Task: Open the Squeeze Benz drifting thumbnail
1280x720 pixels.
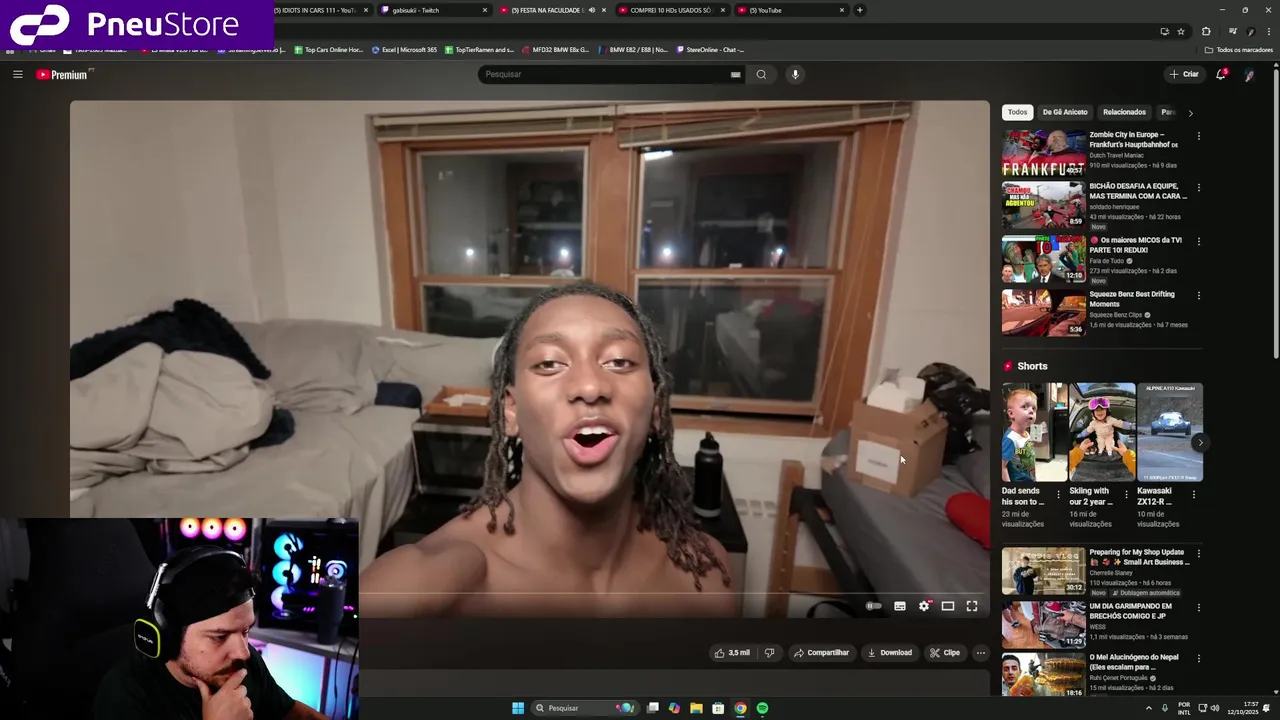Action: coord(1043,312)
